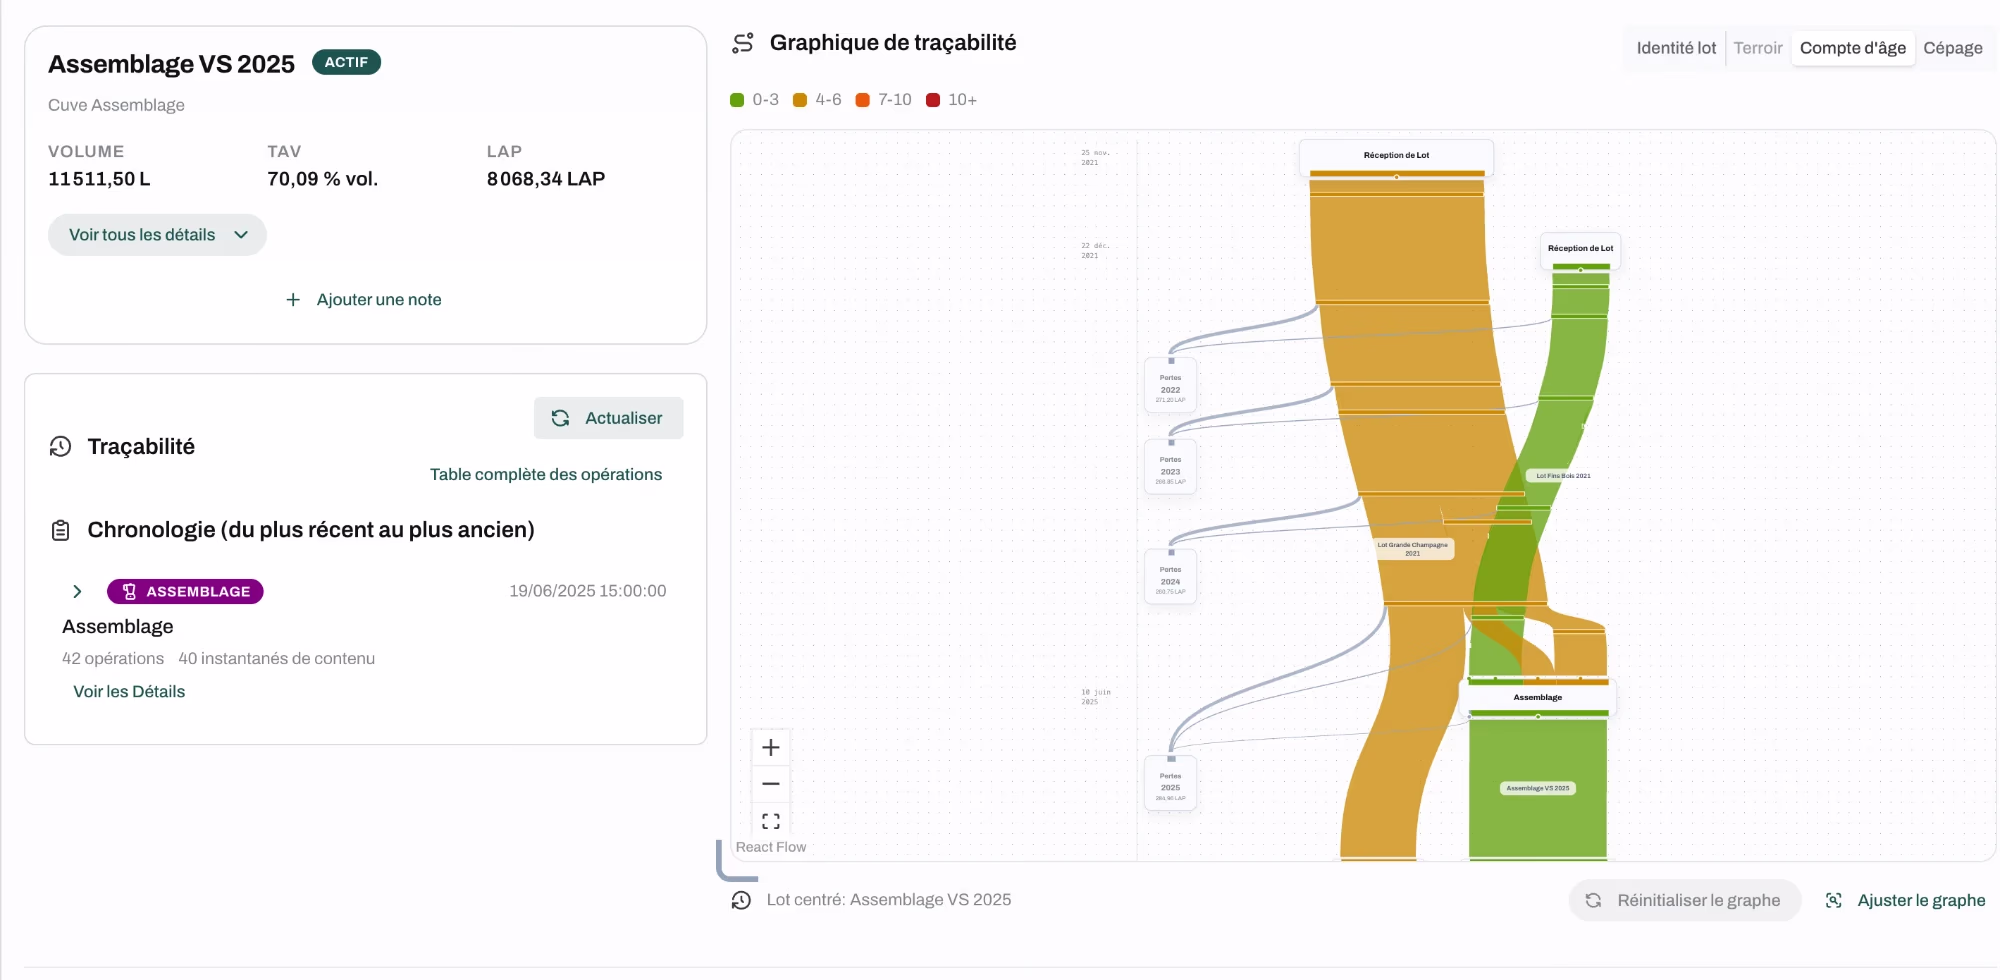
Task: Open the Voir tous les détails dropdown
Action: click(x=157, y=235)
